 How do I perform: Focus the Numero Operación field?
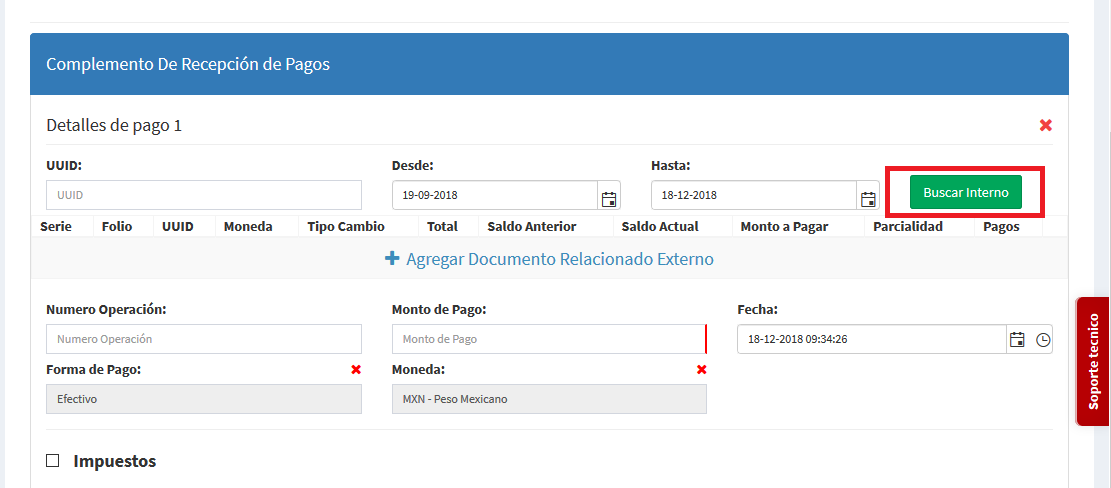pos(203,339)
